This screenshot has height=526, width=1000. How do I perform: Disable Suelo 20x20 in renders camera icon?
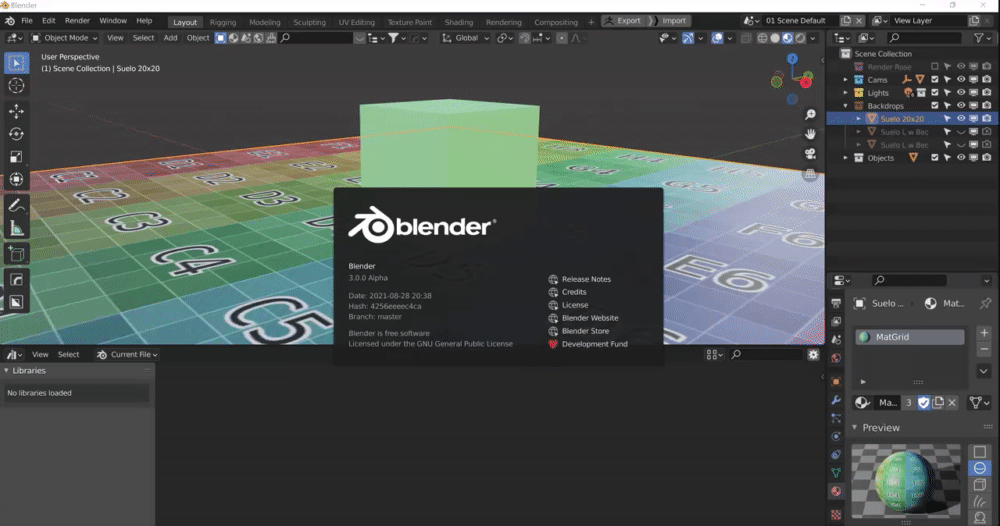[987, 119]
